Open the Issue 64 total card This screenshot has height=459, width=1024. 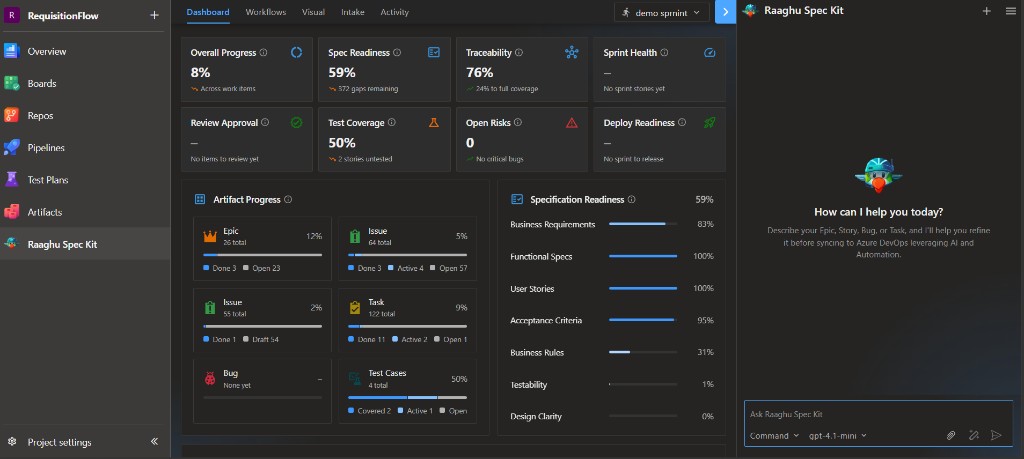click(x=408, y=249)
